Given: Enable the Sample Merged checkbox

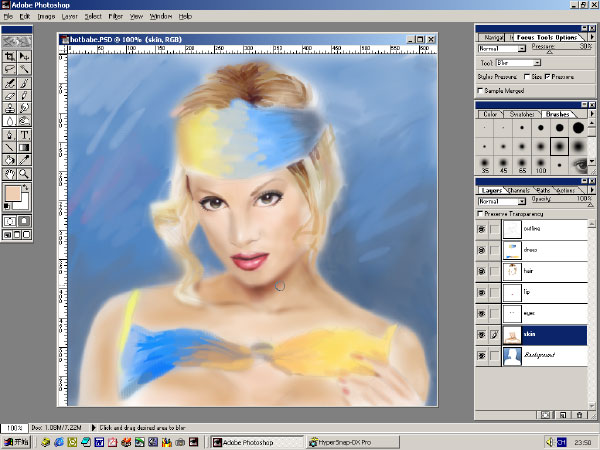Looking at the screenshot, I should tap(480, 91).
